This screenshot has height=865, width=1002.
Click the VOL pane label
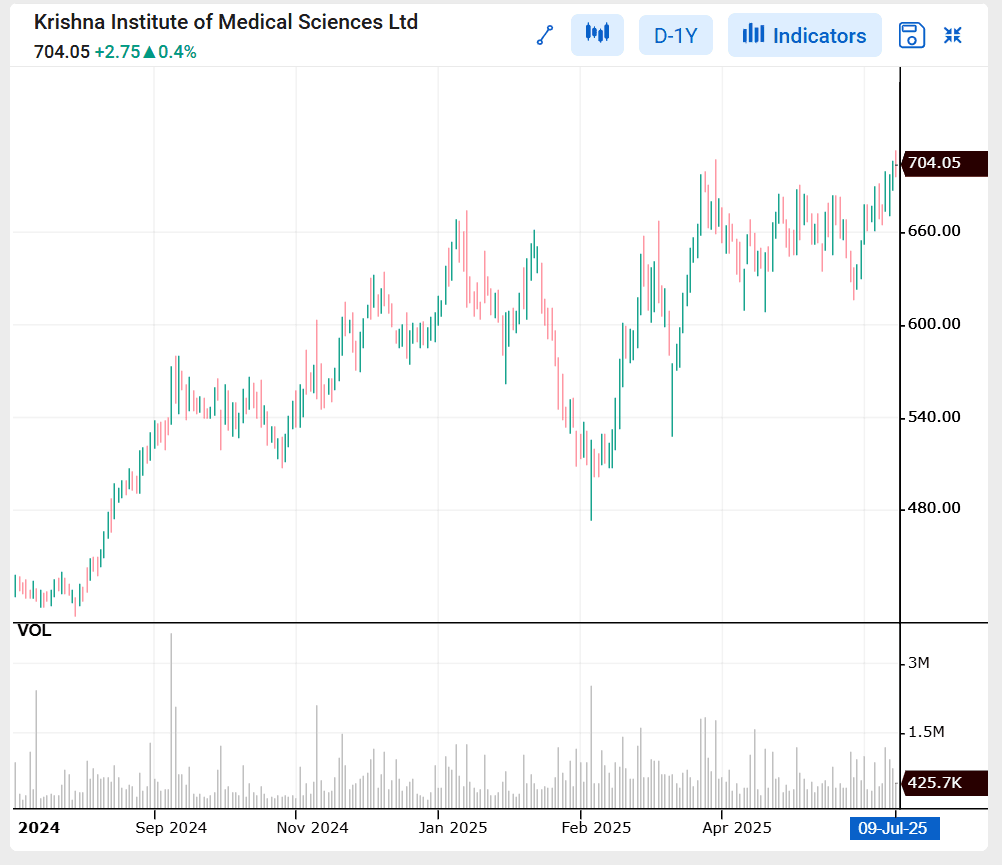click(x=34, y=631)
